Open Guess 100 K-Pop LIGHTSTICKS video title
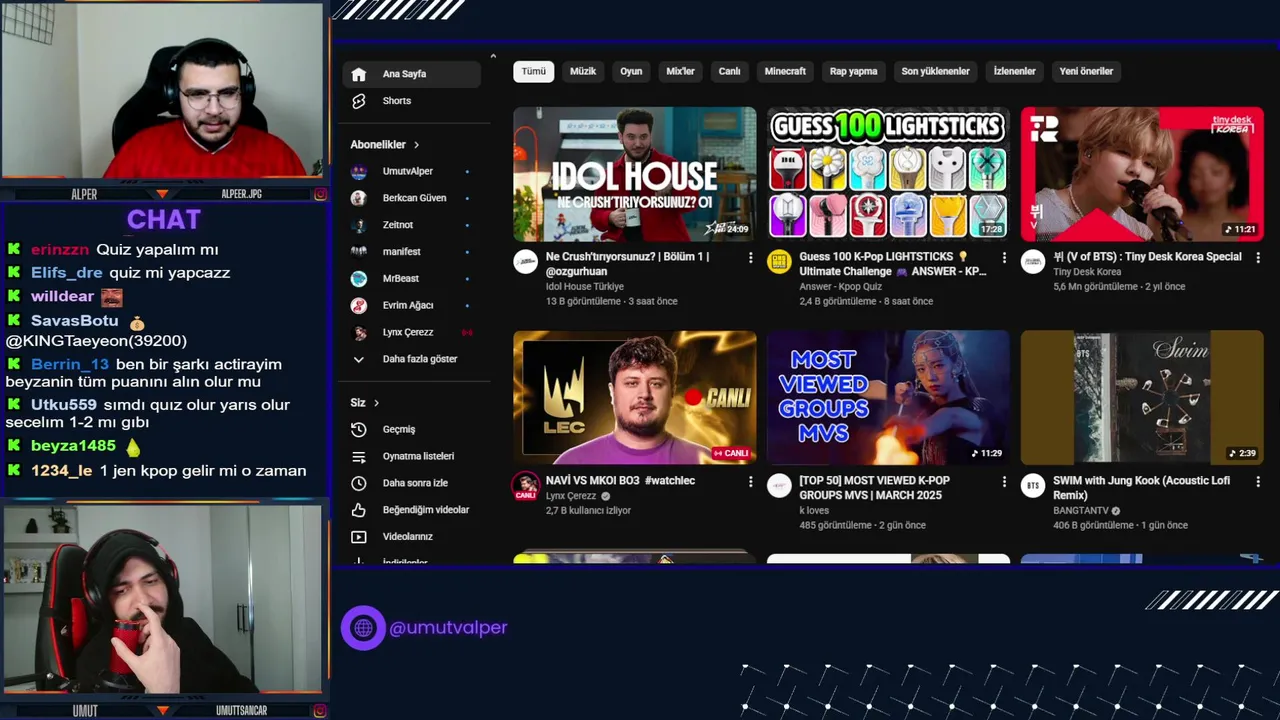 tap(893, 264)
